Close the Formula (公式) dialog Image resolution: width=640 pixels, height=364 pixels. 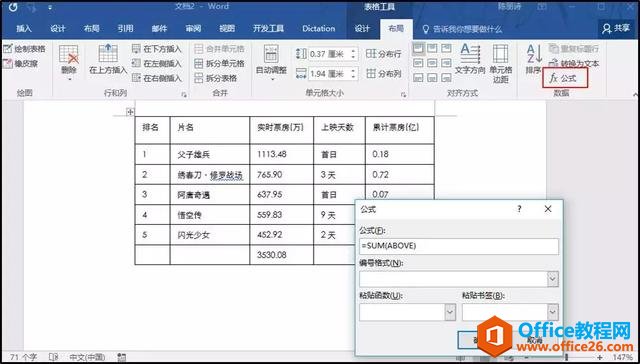click(548, 209)
